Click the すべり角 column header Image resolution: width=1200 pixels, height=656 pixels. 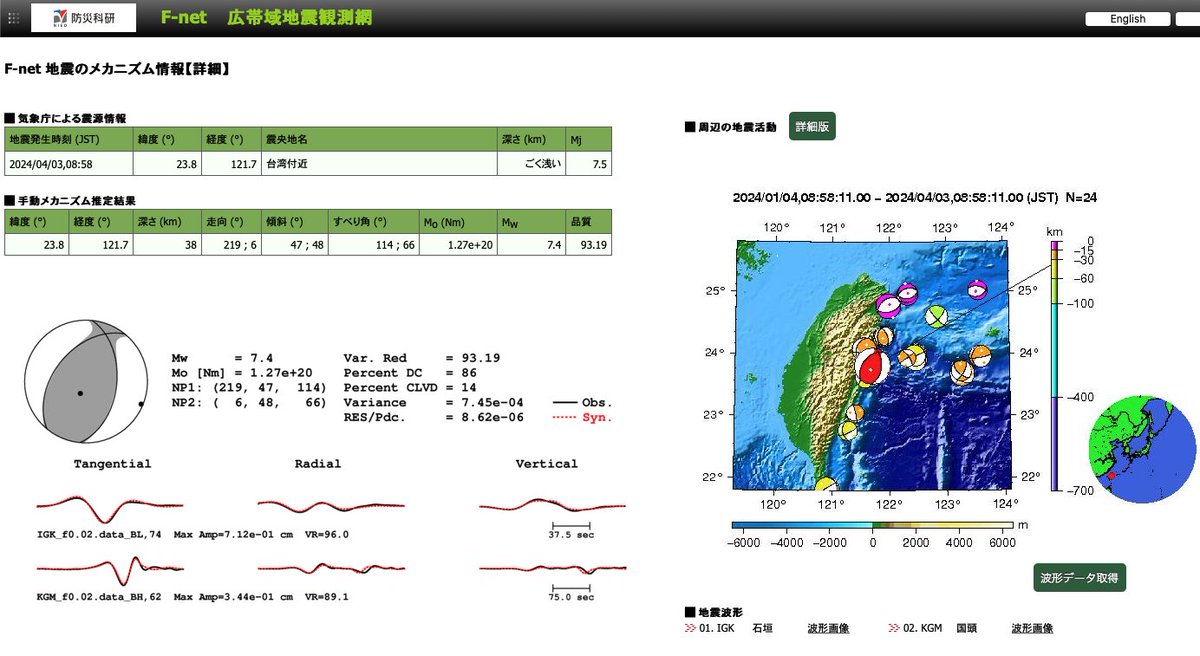(374, 220)
